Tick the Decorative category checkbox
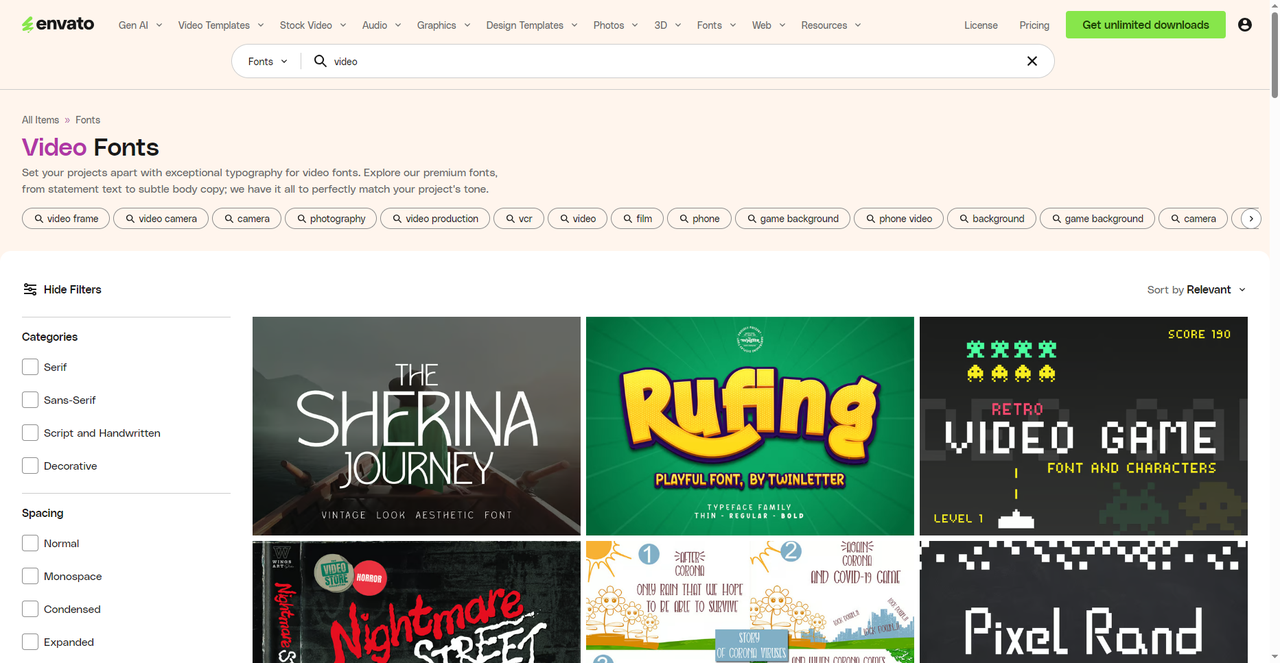1280x663 pixels. click(x=30, y=466)
